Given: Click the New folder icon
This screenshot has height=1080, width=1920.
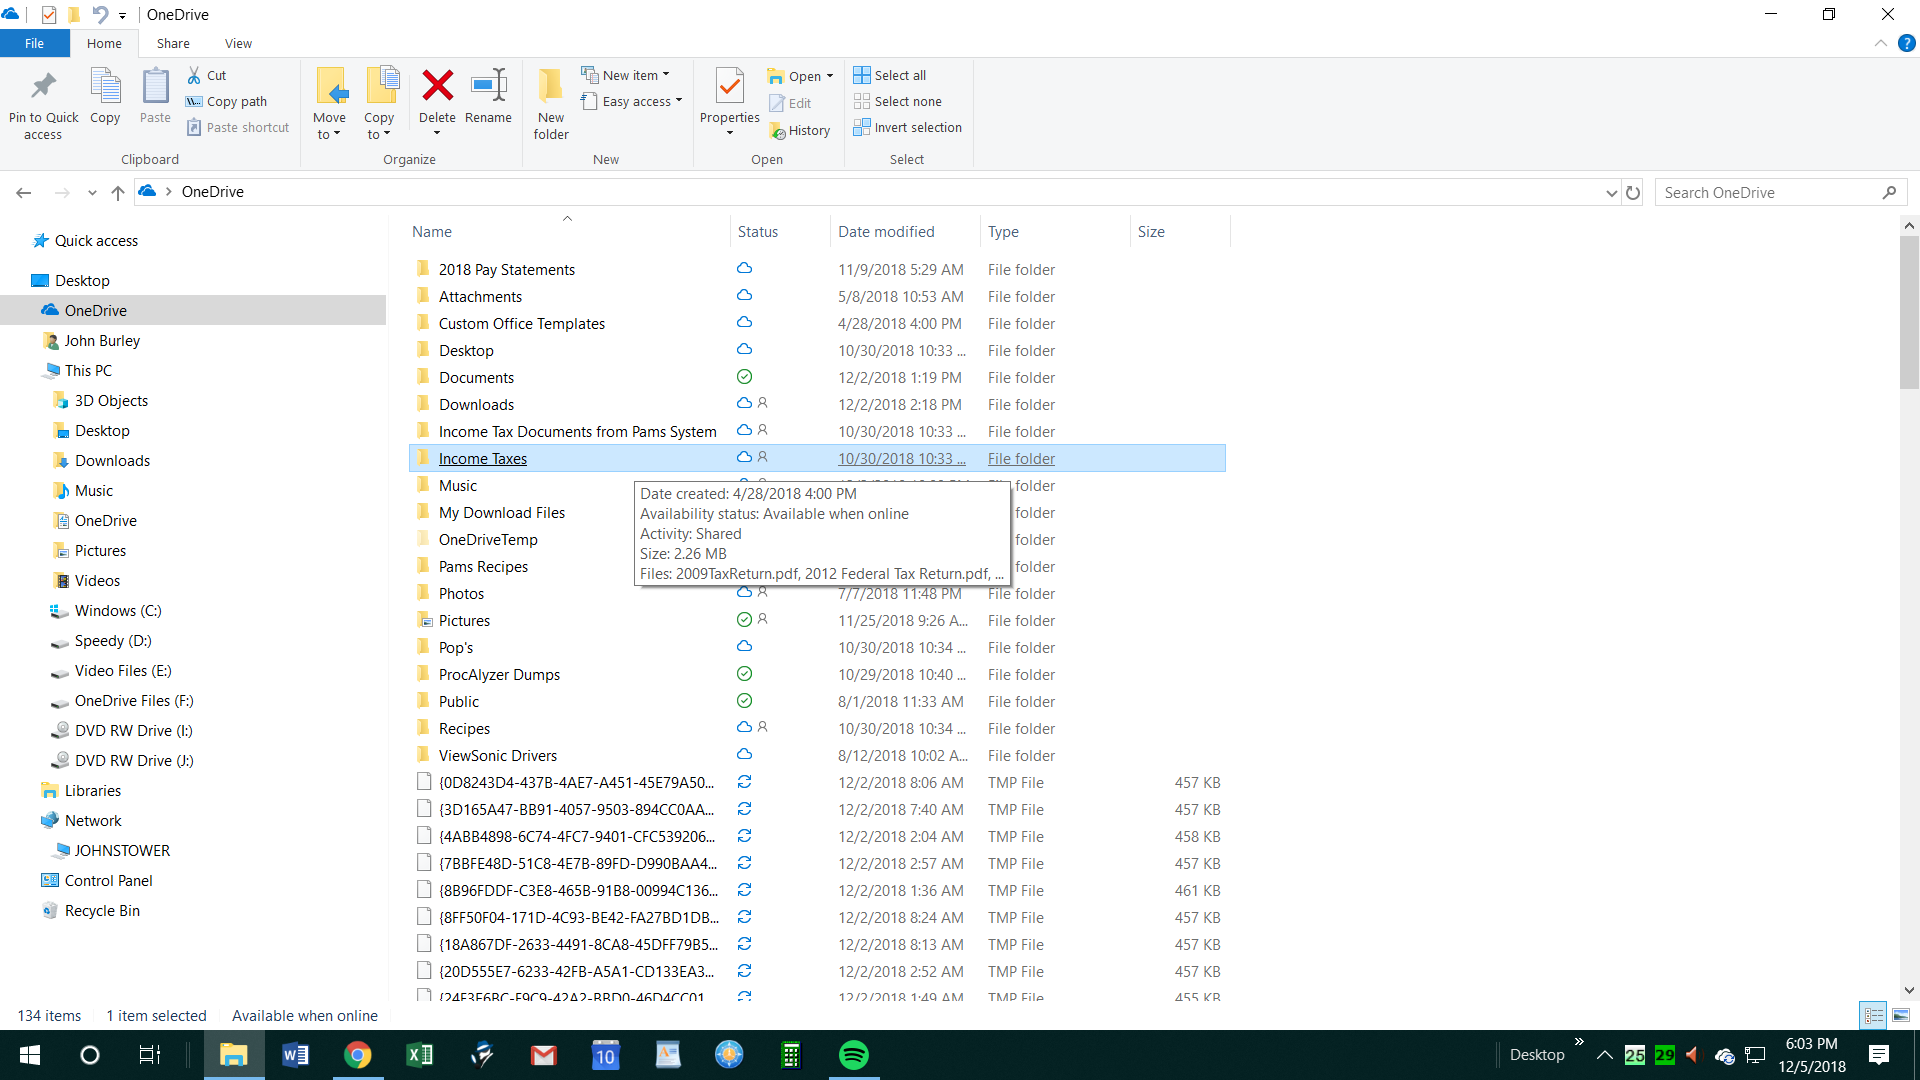Looking at the screenshot, I should point(550,86).
